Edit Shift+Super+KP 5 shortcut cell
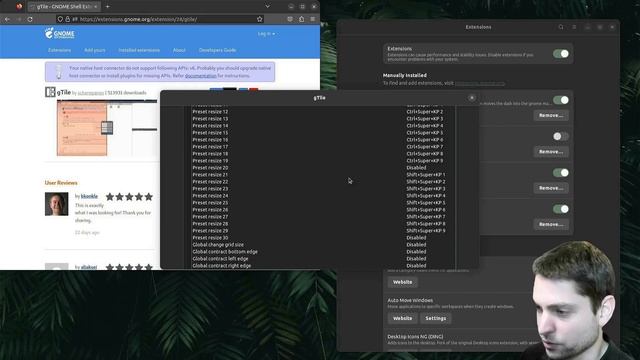Viewport: 640px width, 360px height. (x=426, y=203)
